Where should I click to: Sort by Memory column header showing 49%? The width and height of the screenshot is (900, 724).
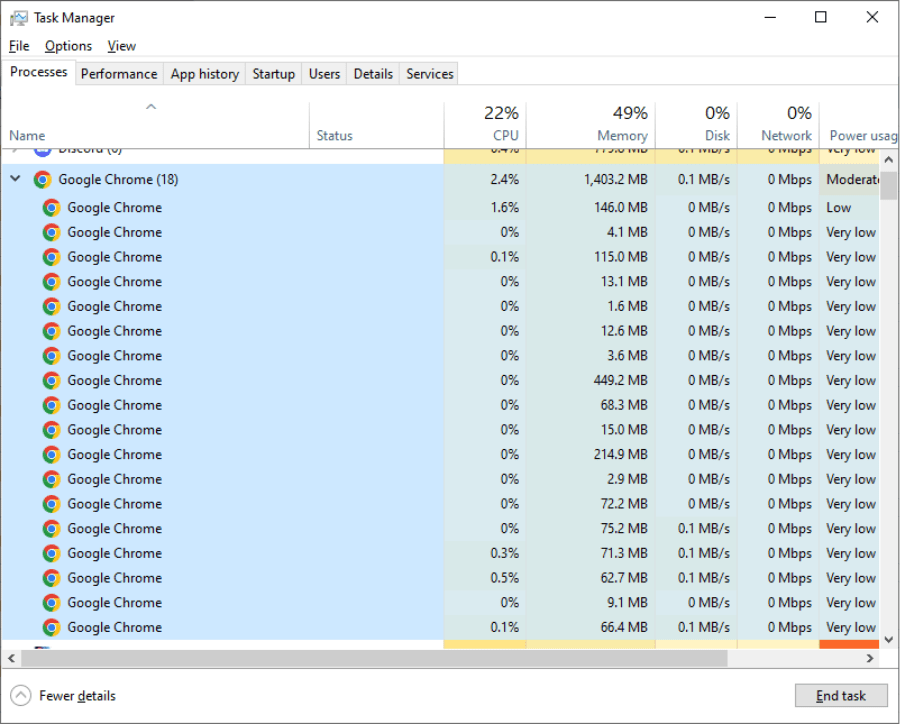[x=591, y=125]
